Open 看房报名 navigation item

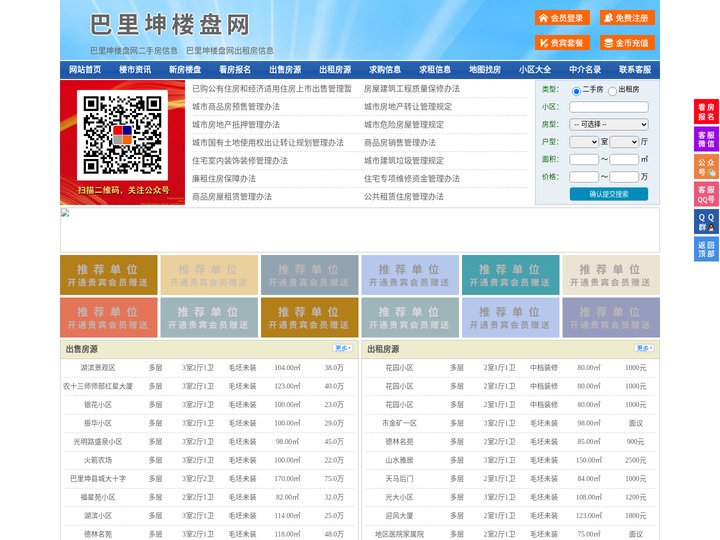point(235,70)
